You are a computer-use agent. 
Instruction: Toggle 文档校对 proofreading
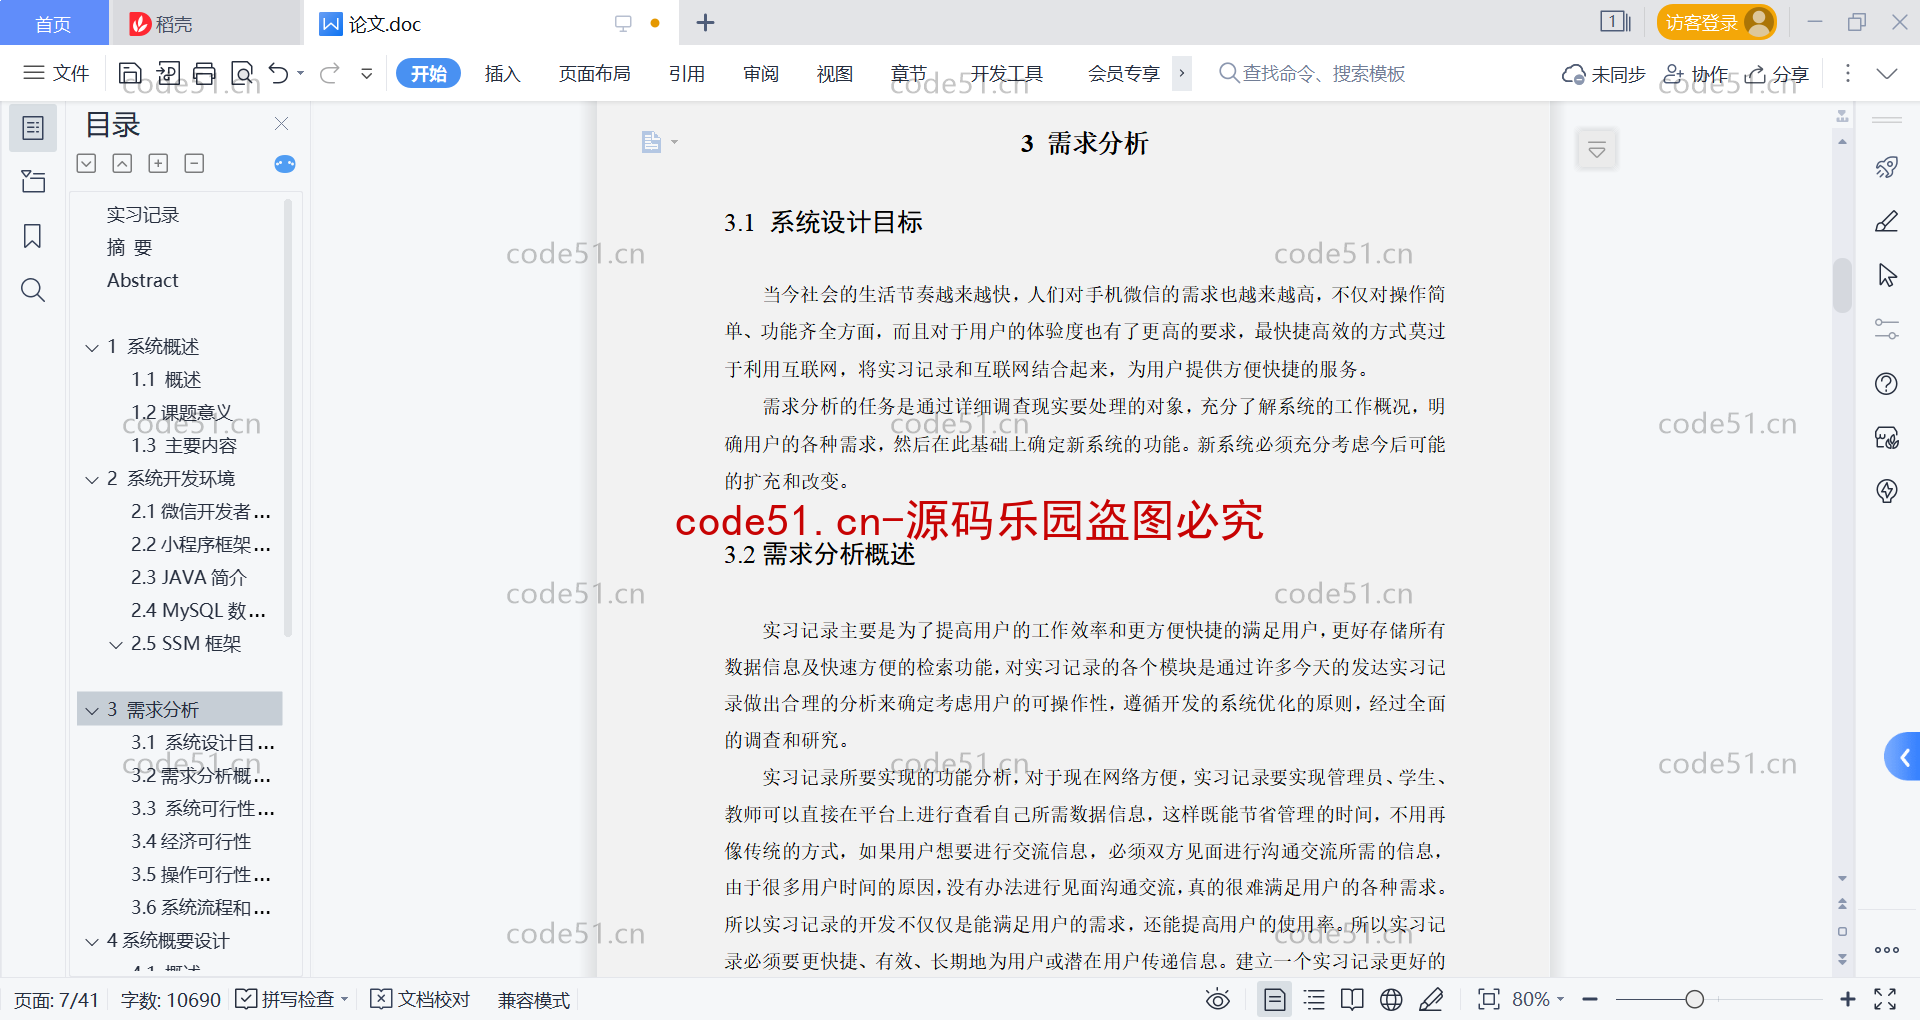(x=420, y=999)
